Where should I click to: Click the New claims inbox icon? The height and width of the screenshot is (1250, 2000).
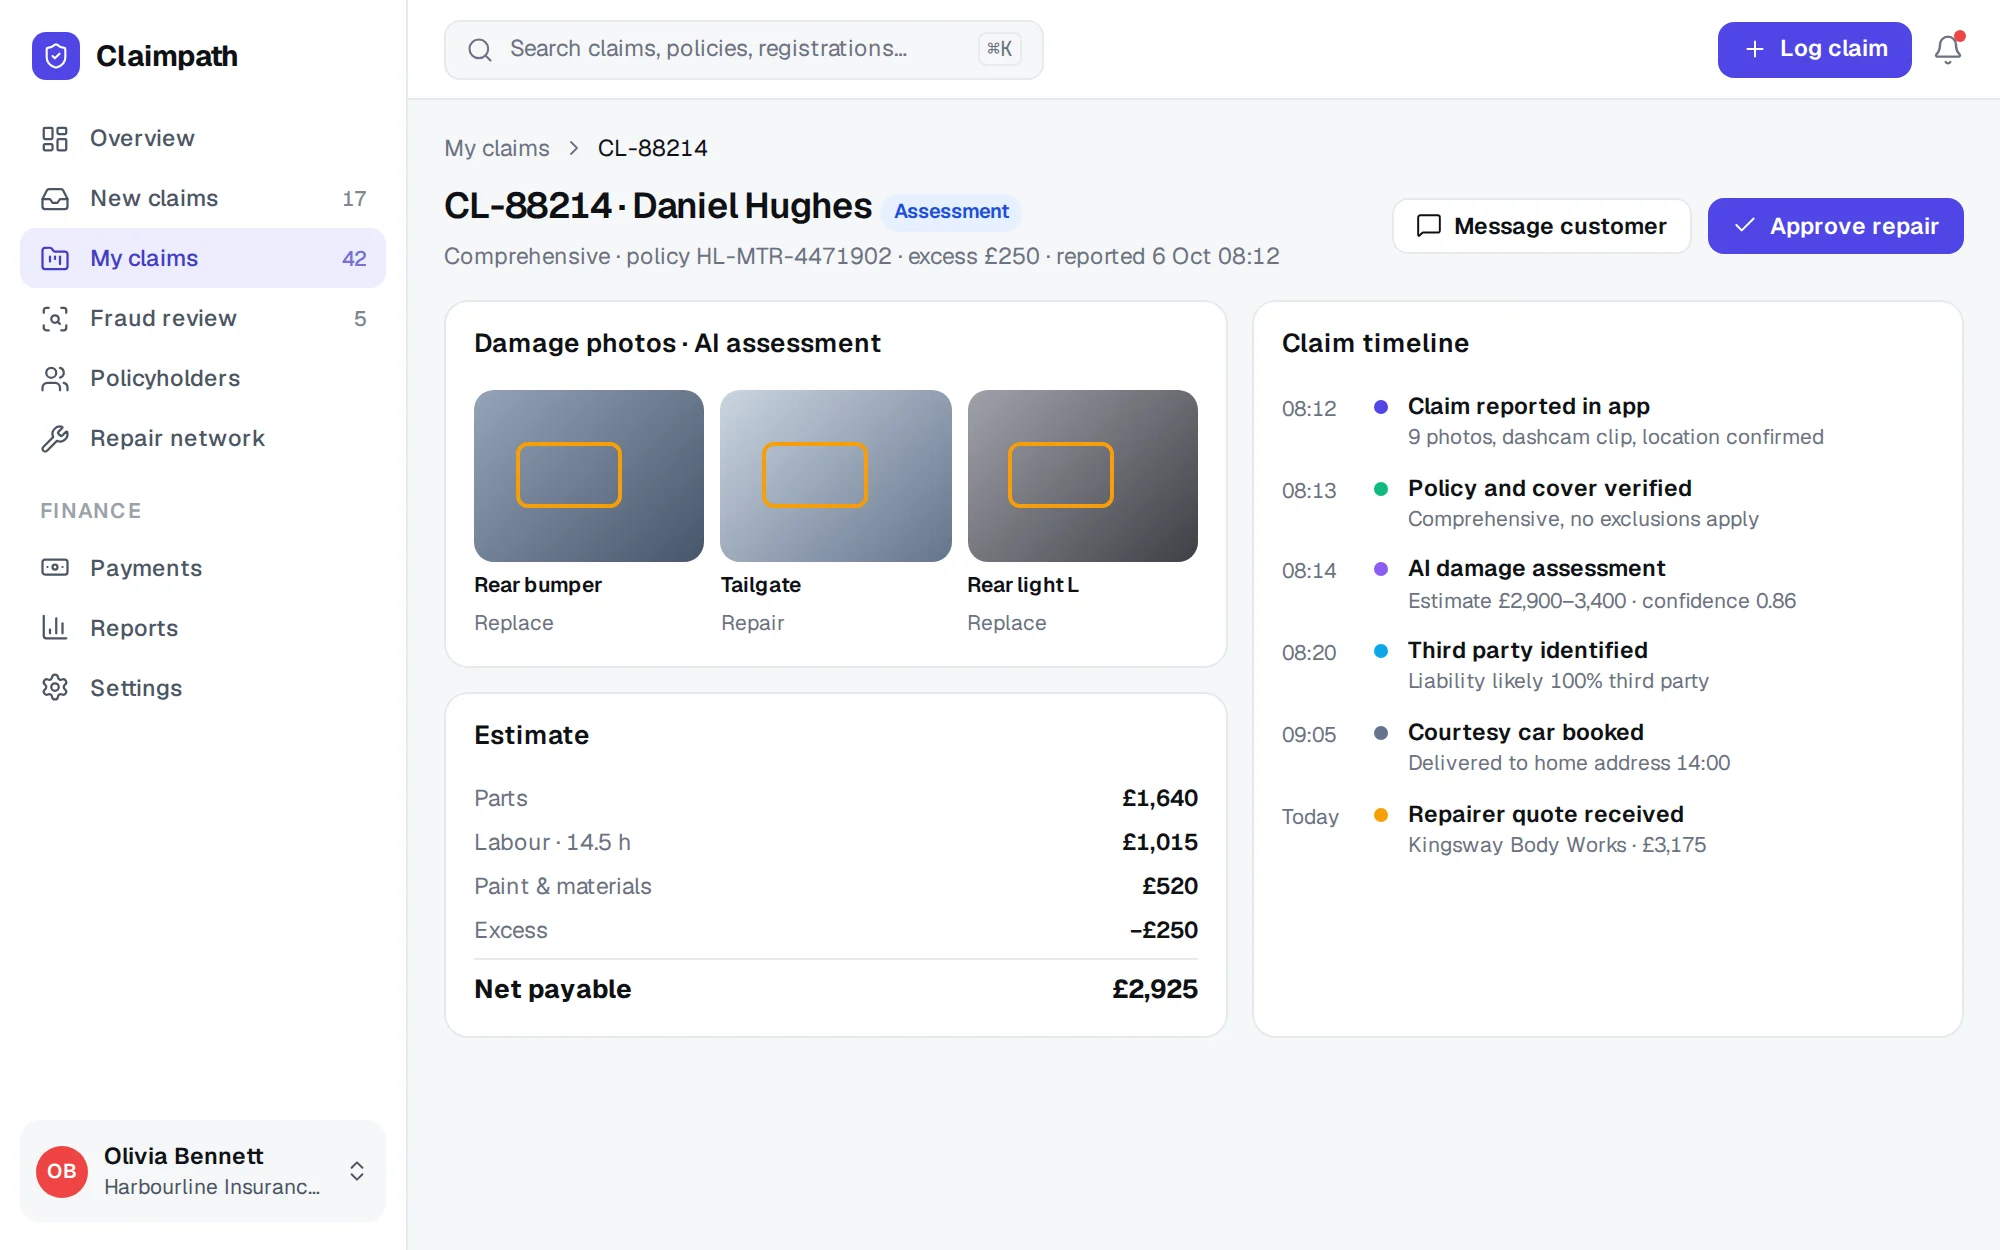click(x=55, y=198)
